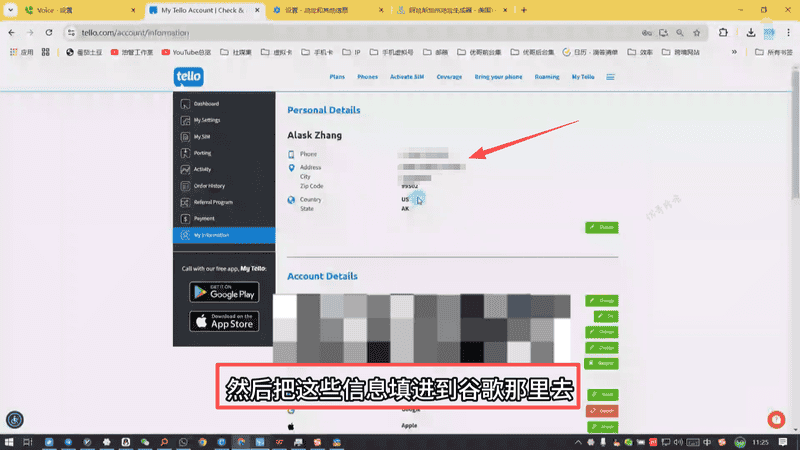Open Chrome three-dot menu
The image size is (800, 450).
click(788, 33)
